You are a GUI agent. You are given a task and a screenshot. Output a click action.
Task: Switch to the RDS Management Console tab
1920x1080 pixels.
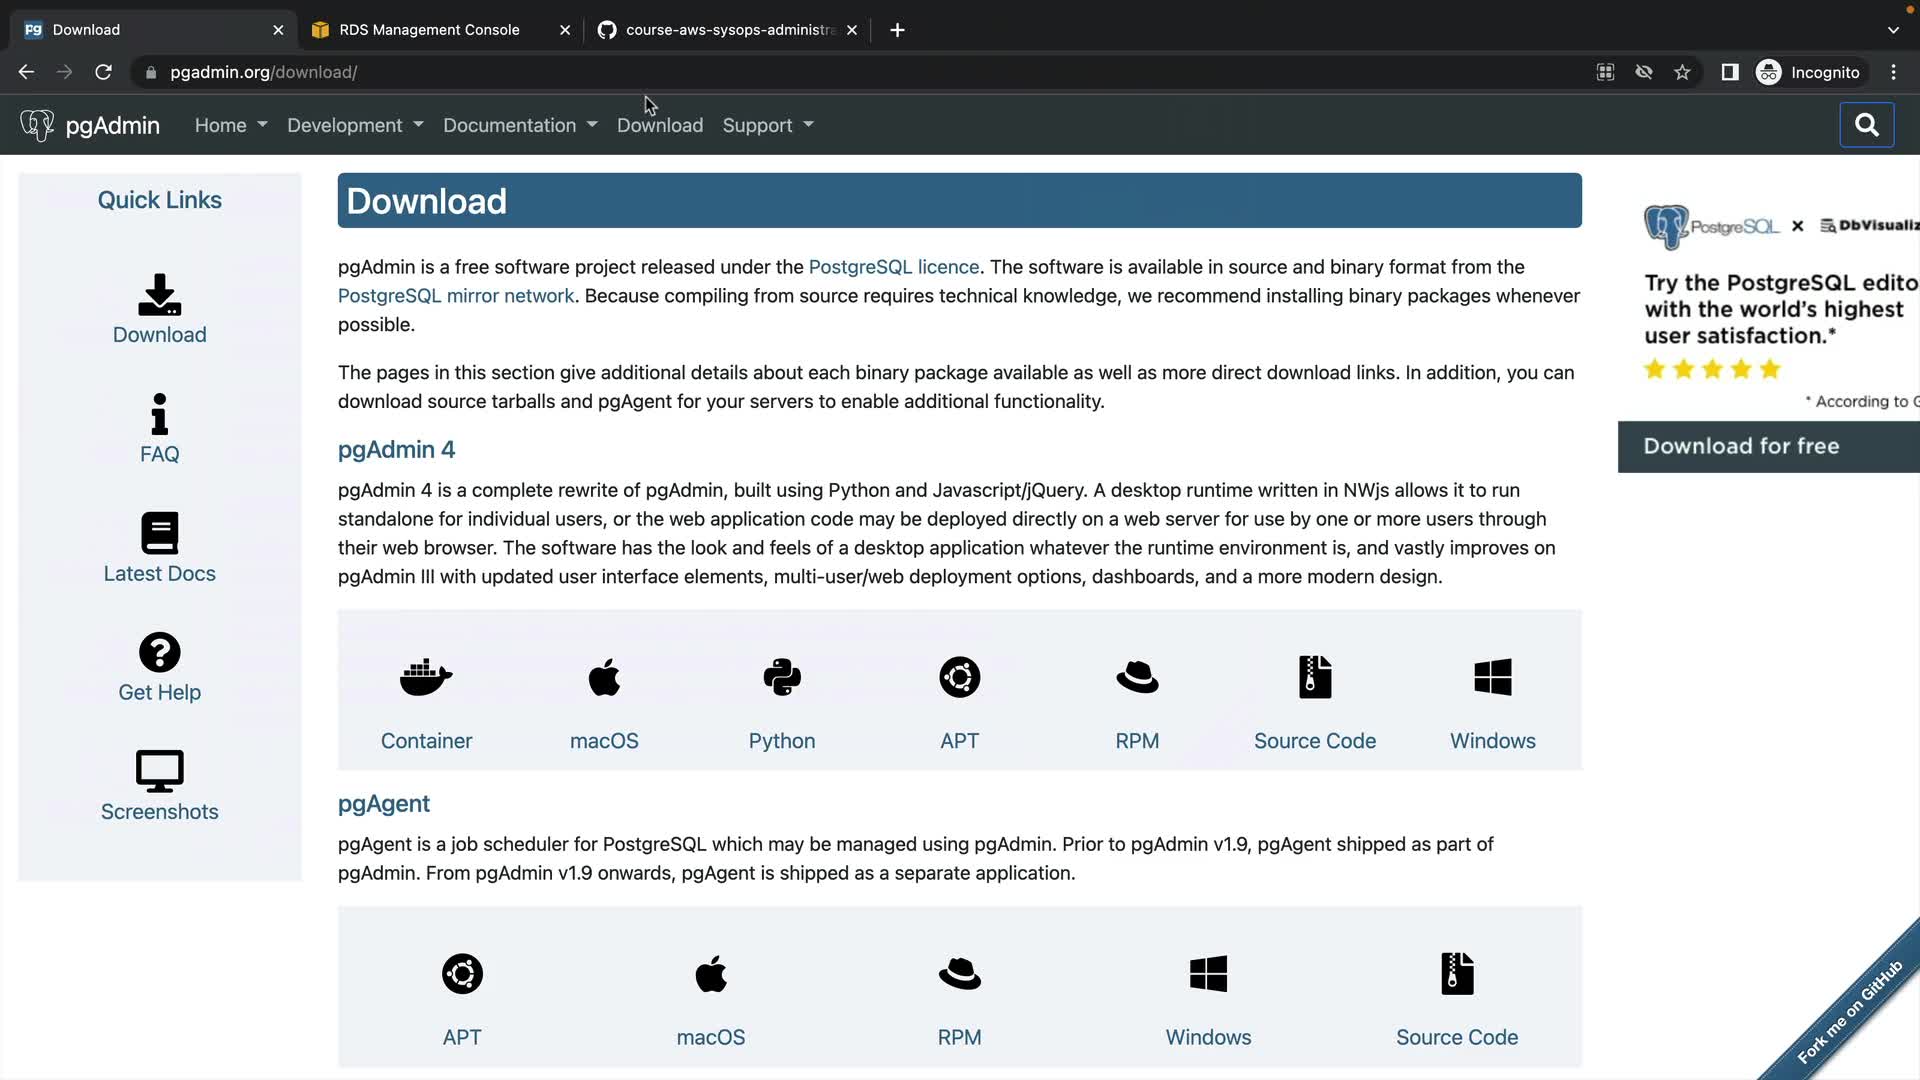(x=429, y=30)
